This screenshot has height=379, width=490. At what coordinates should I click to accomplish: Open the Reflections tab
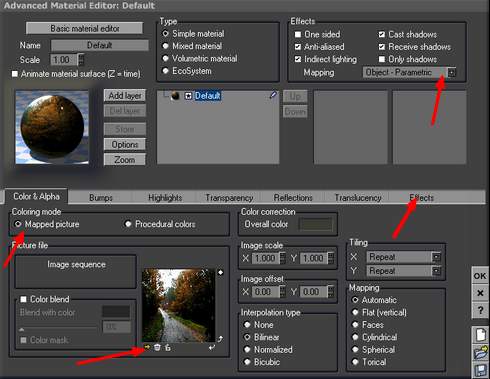coord(293,198)
